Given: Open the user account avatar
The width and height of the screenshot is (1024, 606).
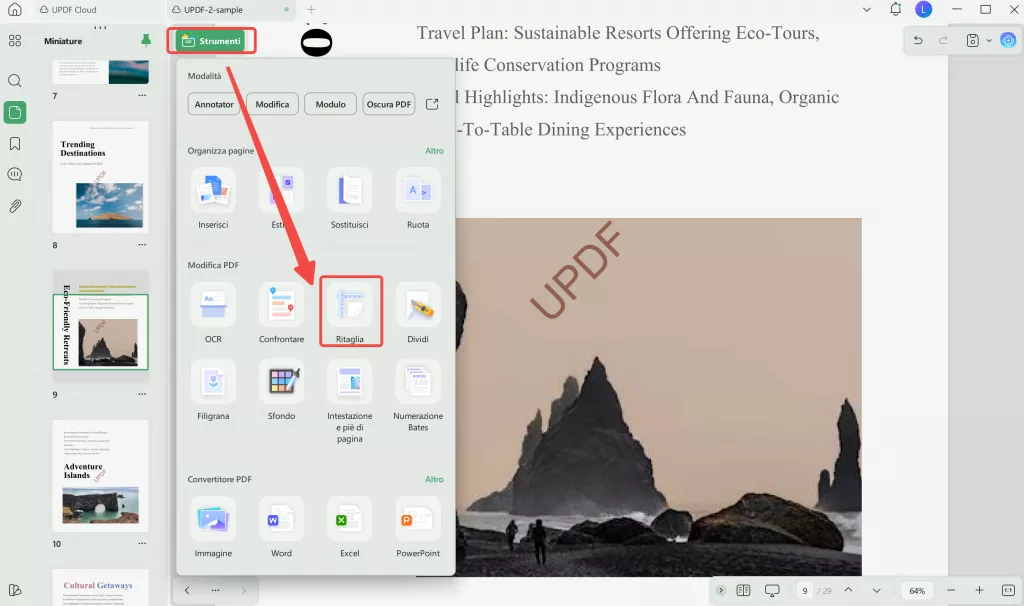Looking at the screenshot, I should (923, 10).
